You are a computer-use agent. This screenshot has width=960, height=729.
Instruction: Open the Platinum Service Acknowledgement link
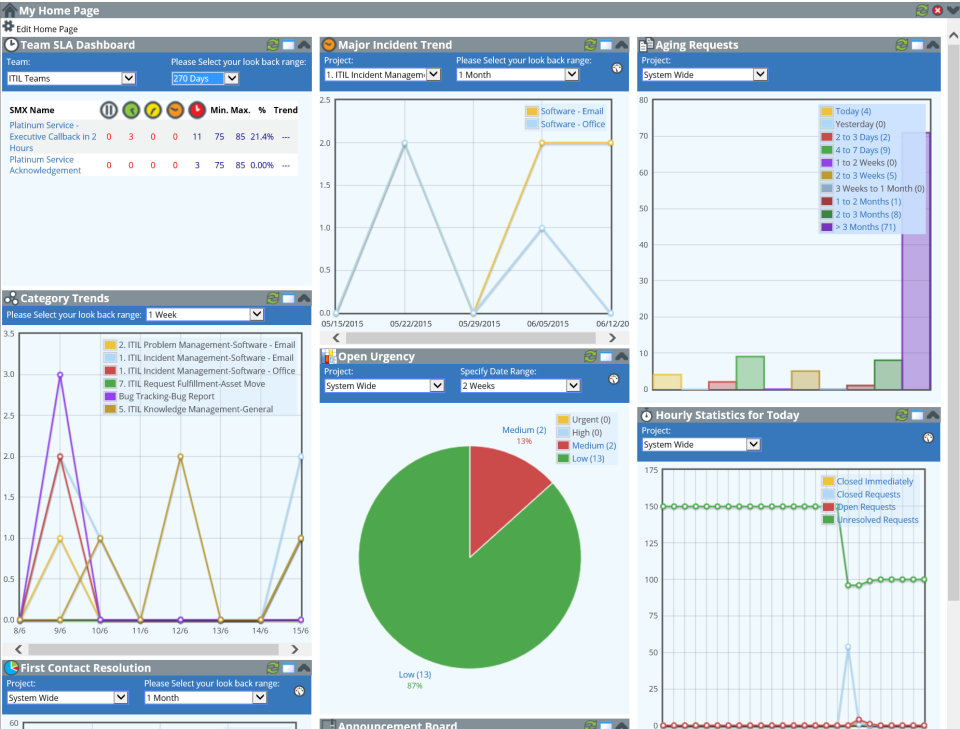coord(46,164)
